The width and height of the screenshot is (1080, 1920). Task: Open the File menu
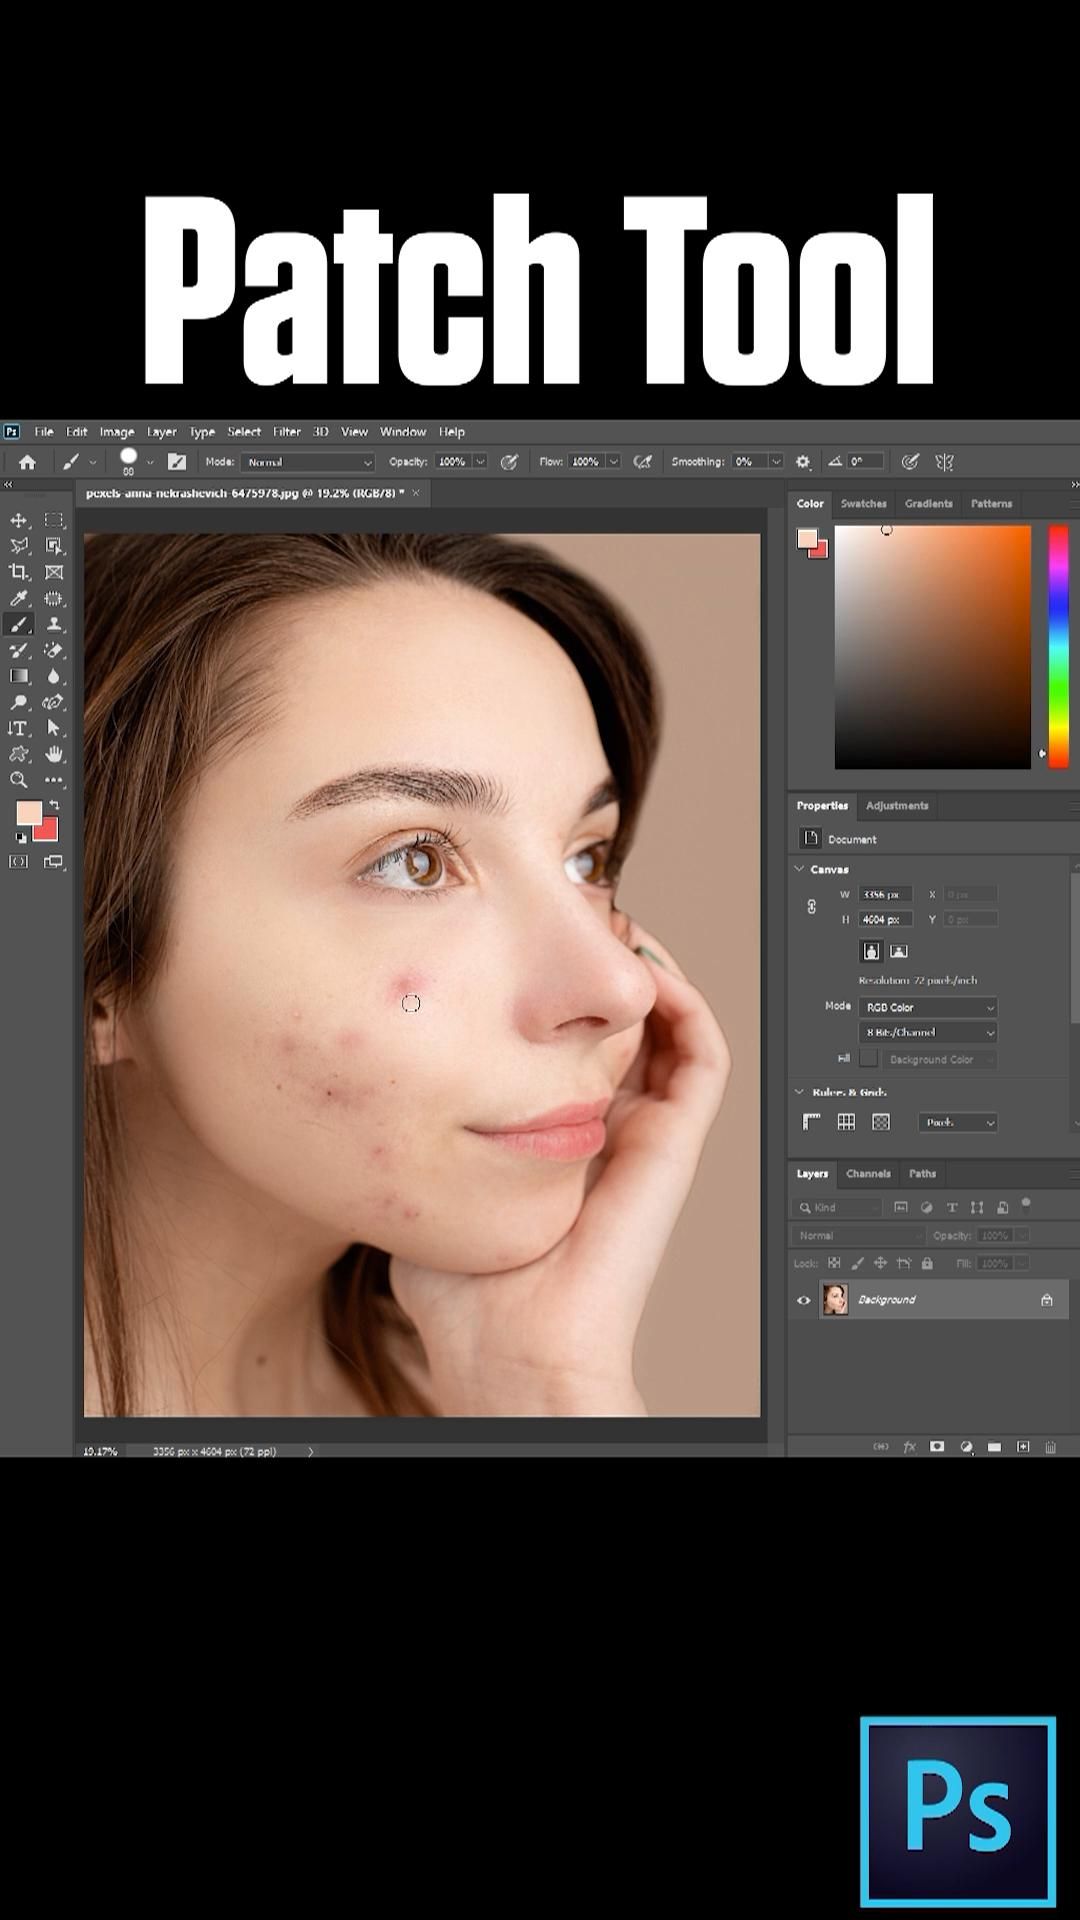pos(44,432)
